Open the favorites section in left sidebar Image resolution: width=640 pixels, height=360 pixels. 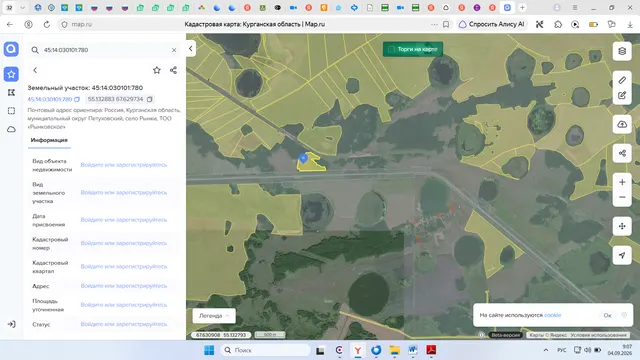[11, 74]
